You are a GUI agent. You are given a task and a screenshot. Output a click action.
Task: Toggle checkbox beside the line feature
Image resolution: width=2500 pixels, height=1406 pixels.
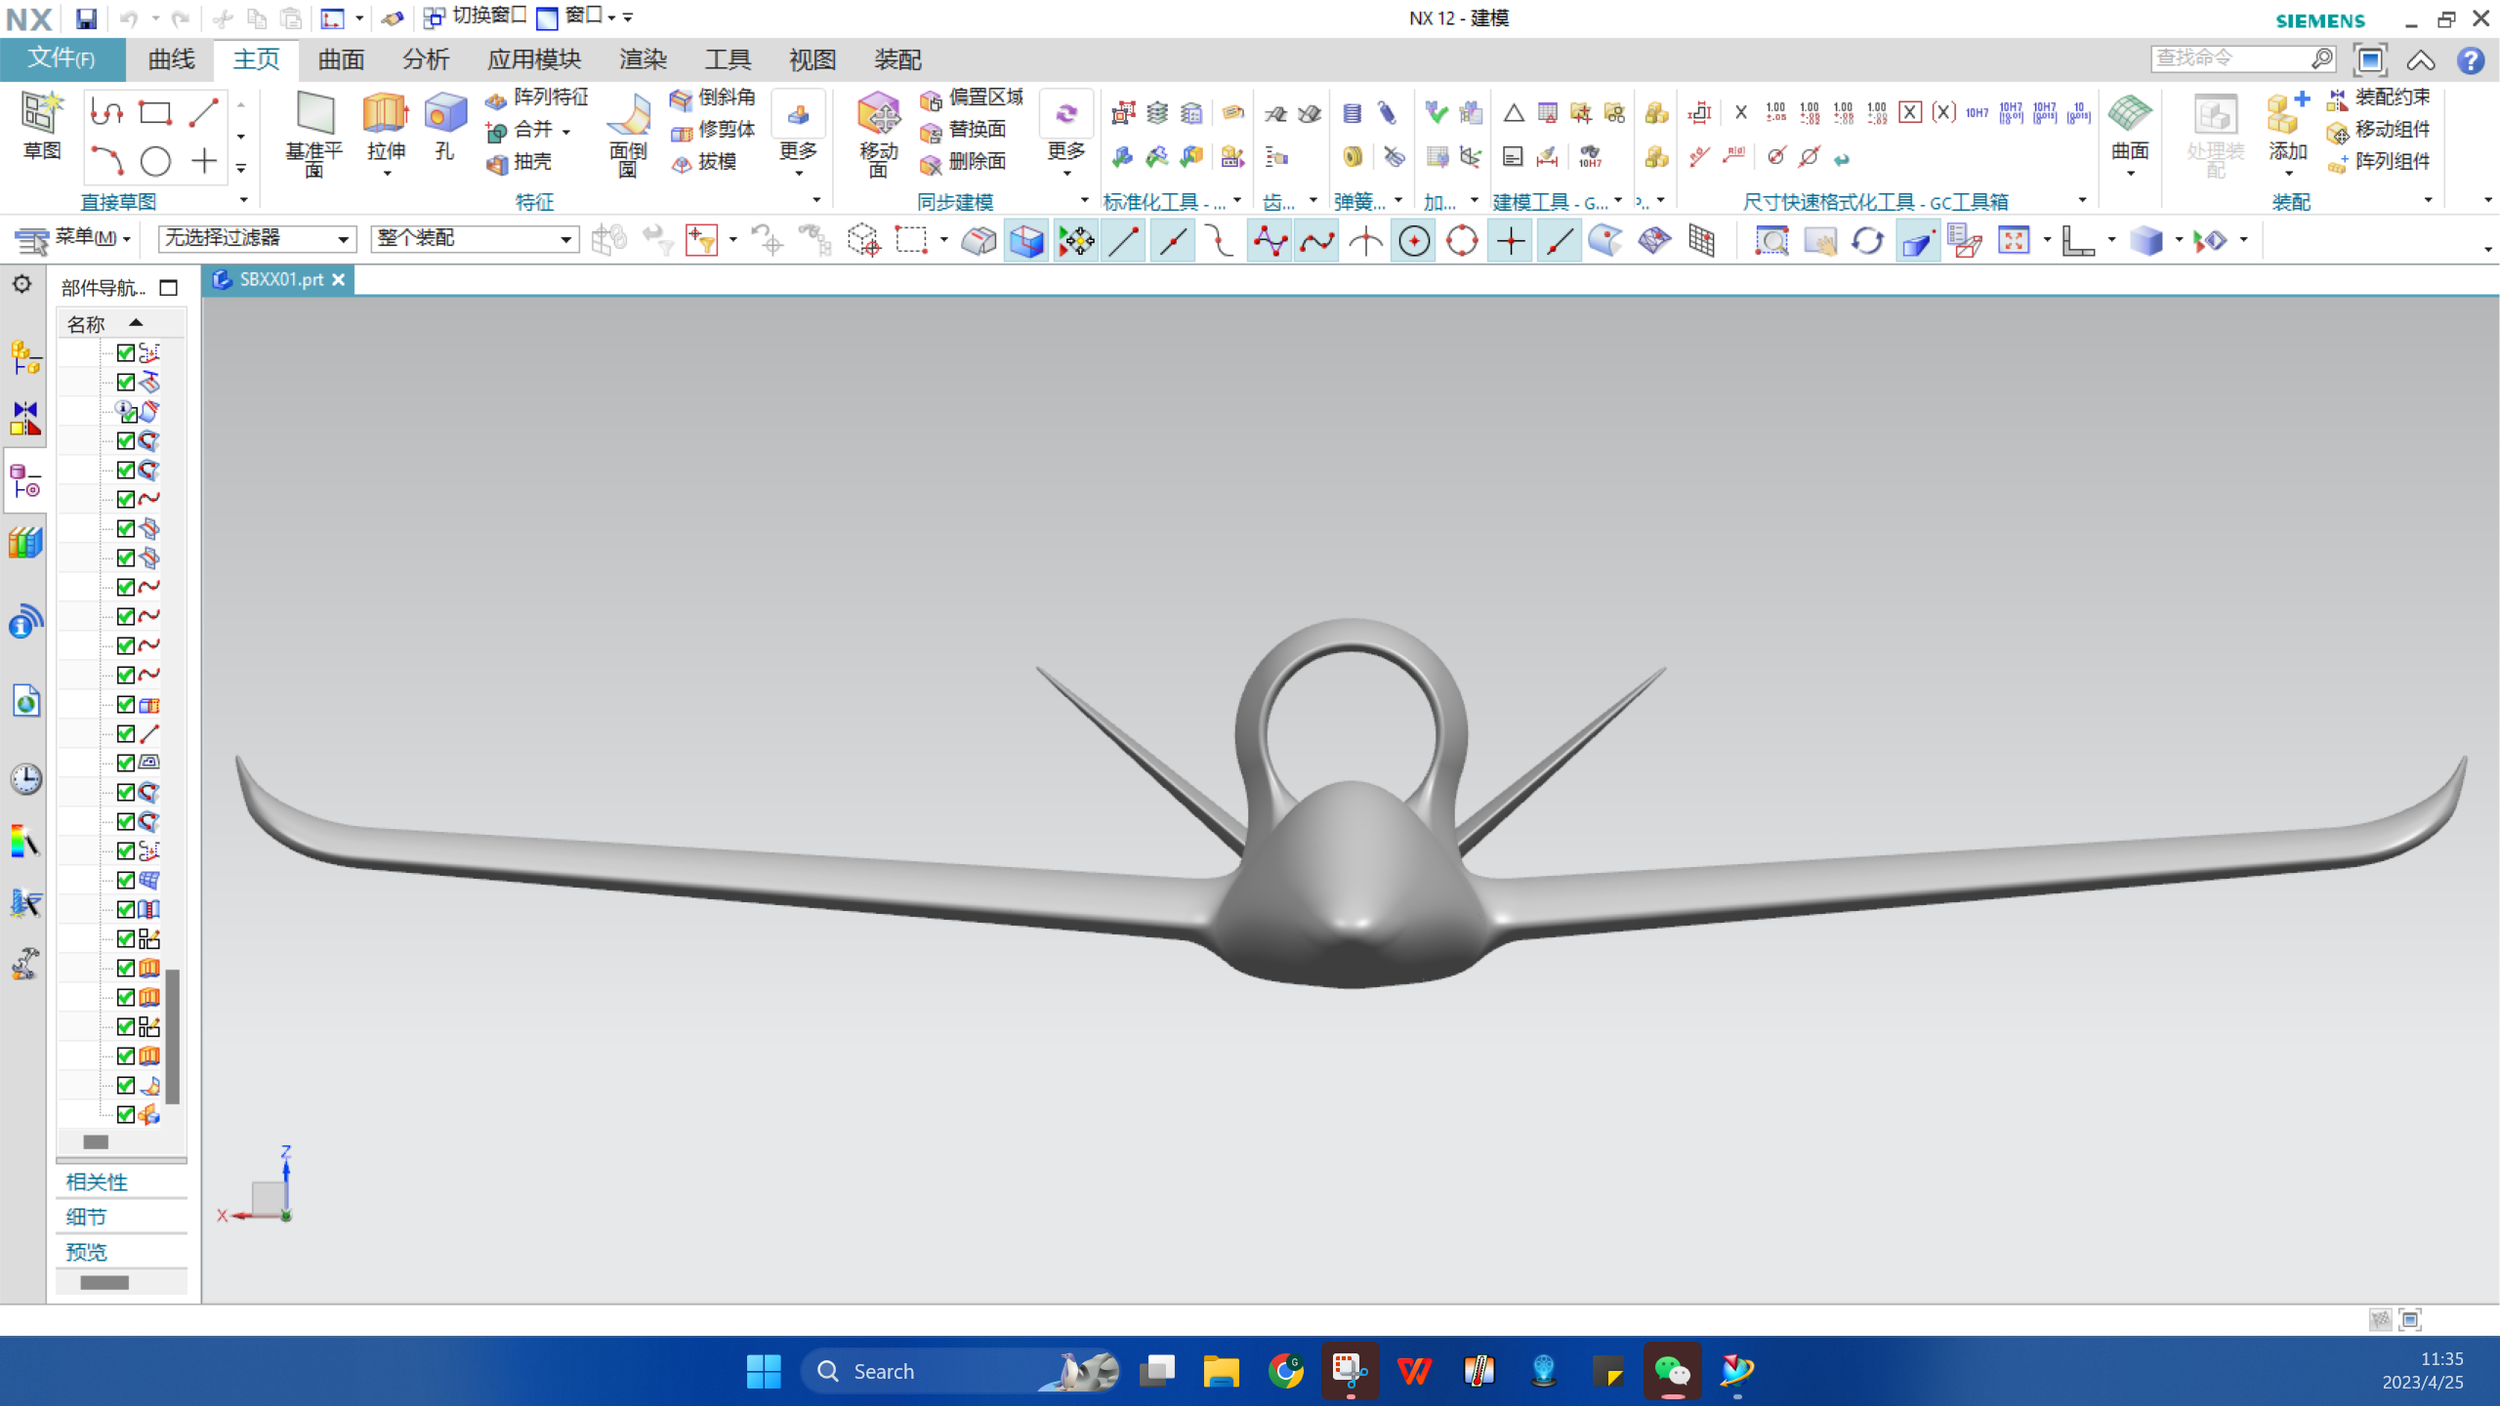click(126, 733)
